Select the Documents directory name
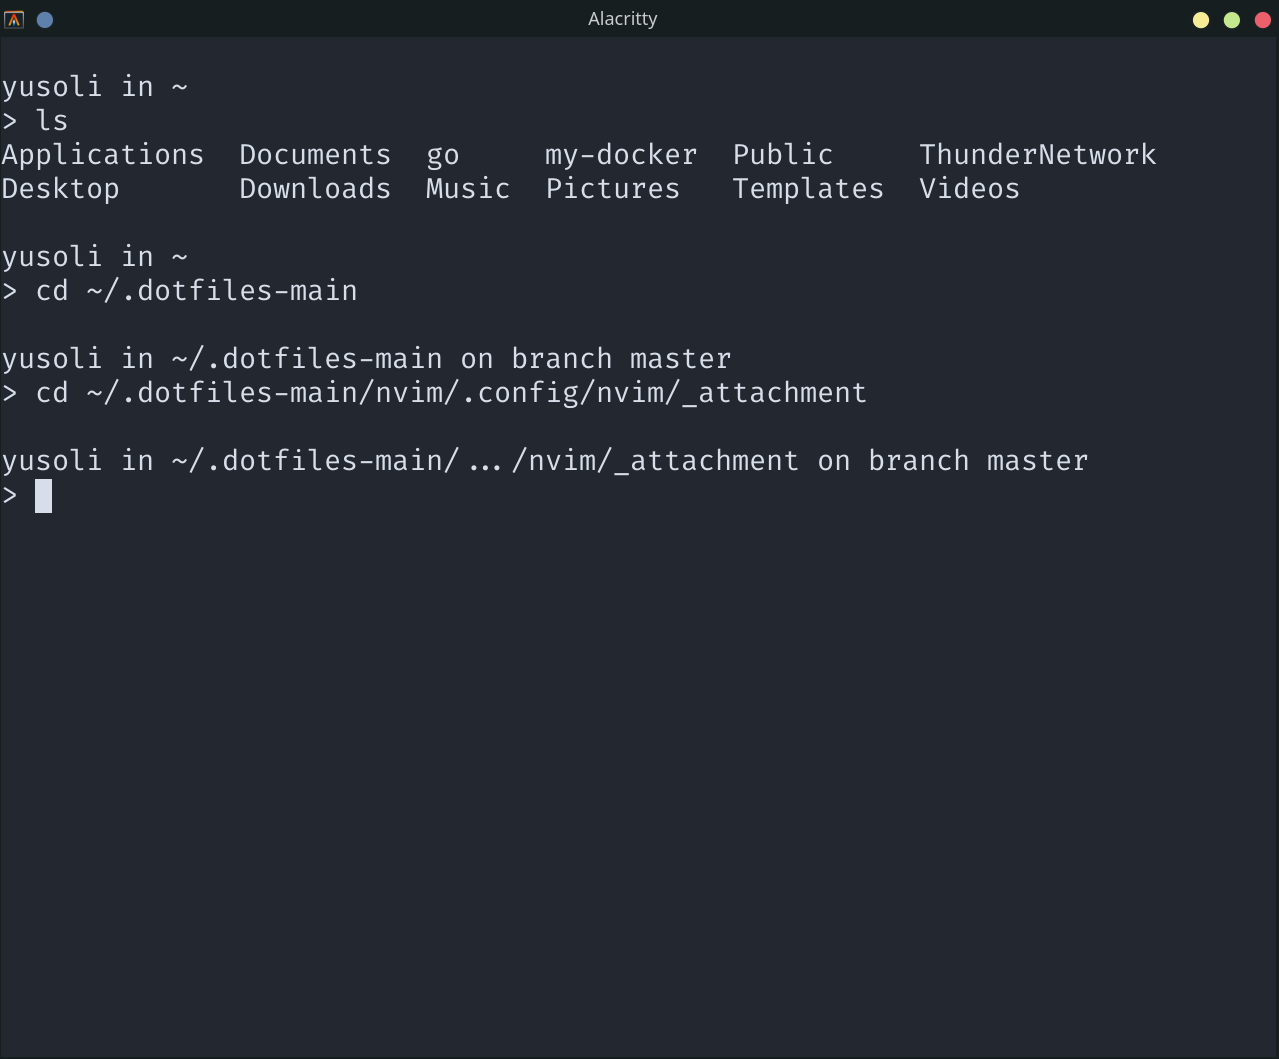The image size is (1279, 1059). [x=315, y=155]
